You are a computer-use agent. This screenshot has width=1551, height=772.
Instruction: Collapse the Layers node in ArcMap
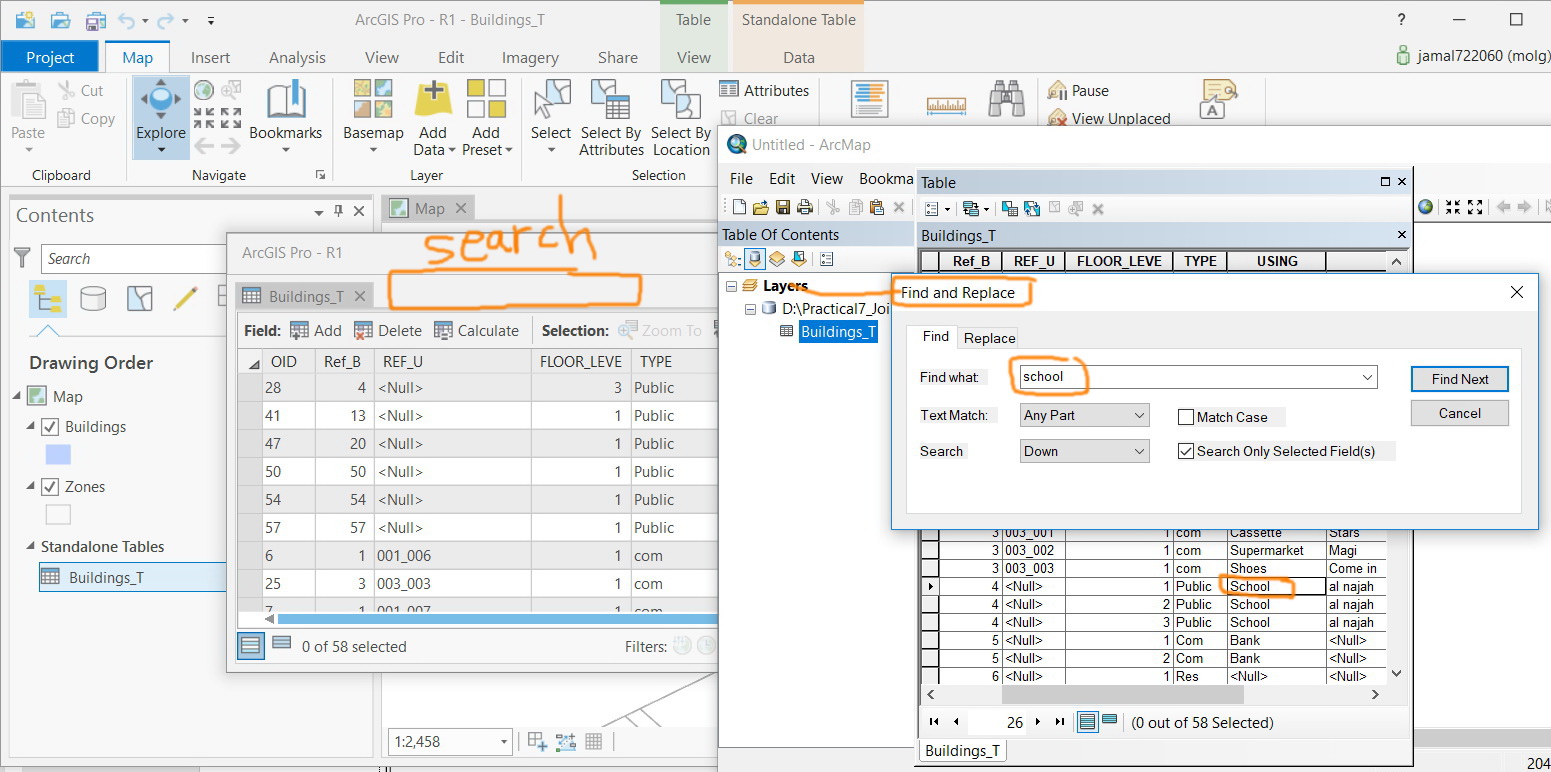click(731, 286)
